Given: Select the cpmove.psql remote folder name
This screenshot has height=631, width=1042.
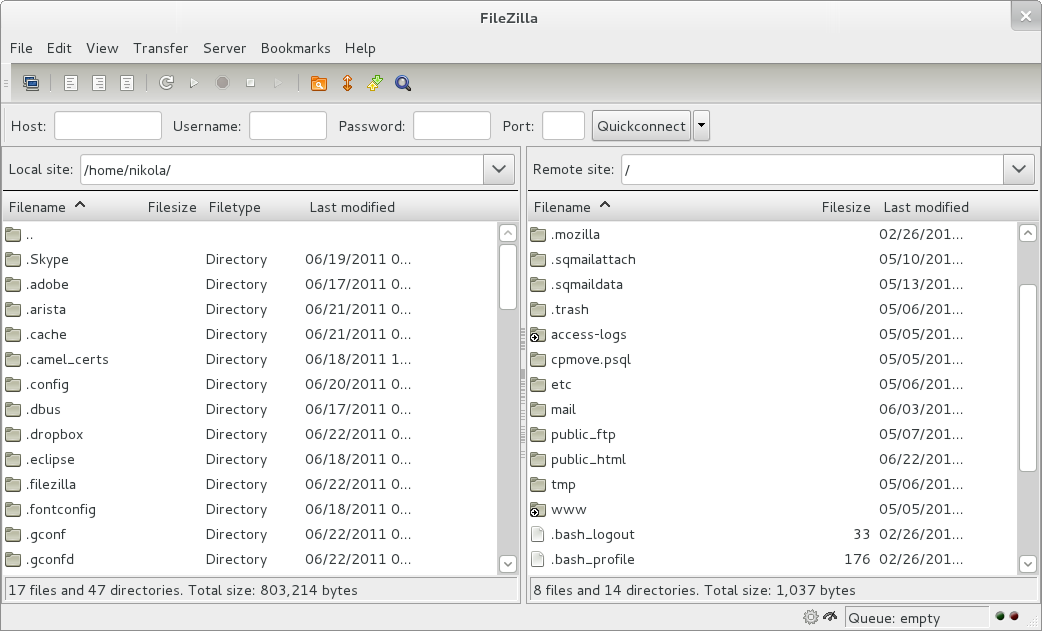Looking at the screenshot, I should click(x=591, y=360).
